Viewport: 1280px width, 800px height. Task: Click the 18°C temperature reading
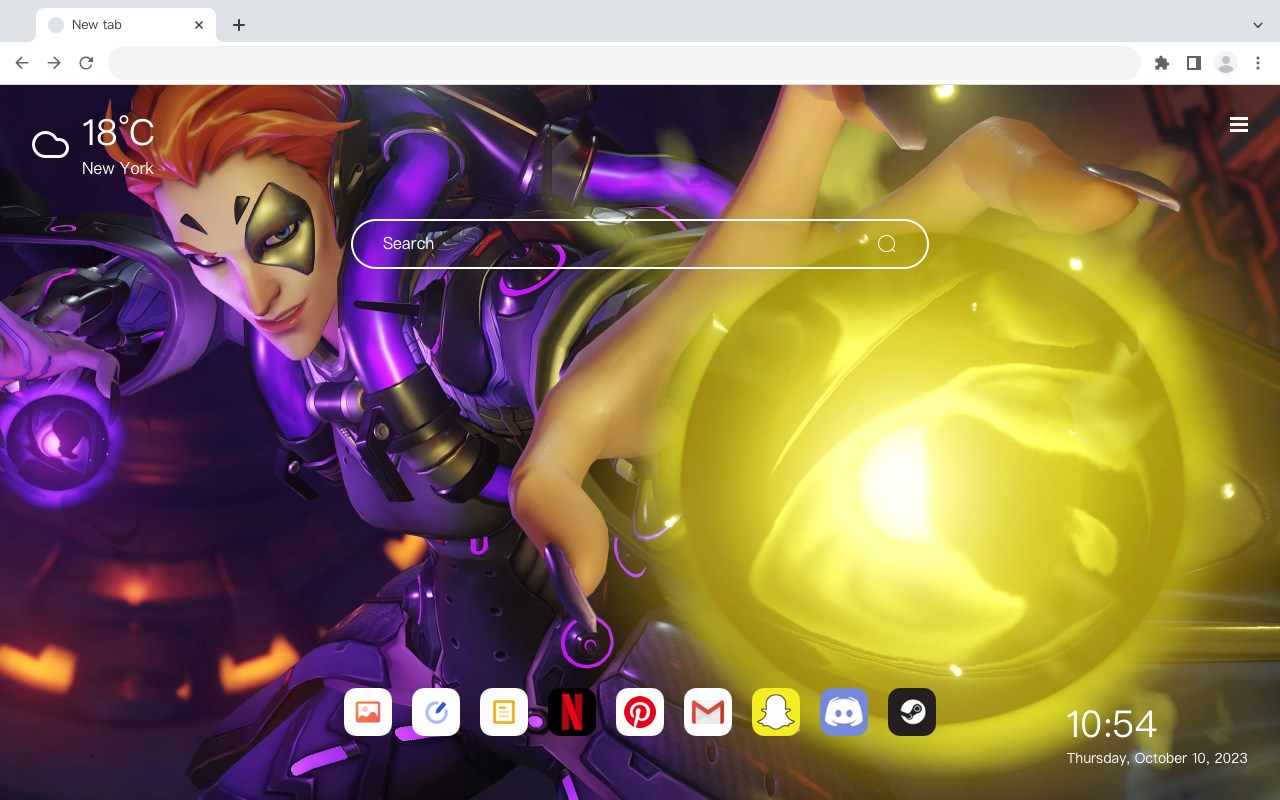(x=118, y=134)
